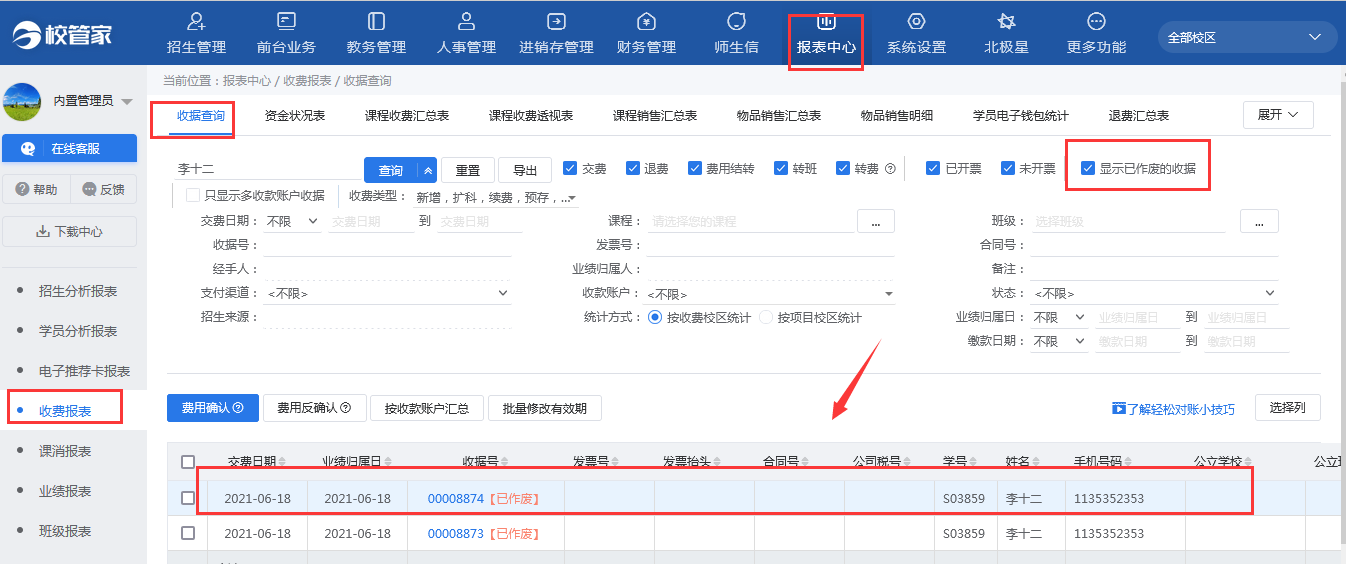The height and width of the screenshot is (564, 1346).
Task: Toggle the 已开票 checkbox
Action: [933, 168]
